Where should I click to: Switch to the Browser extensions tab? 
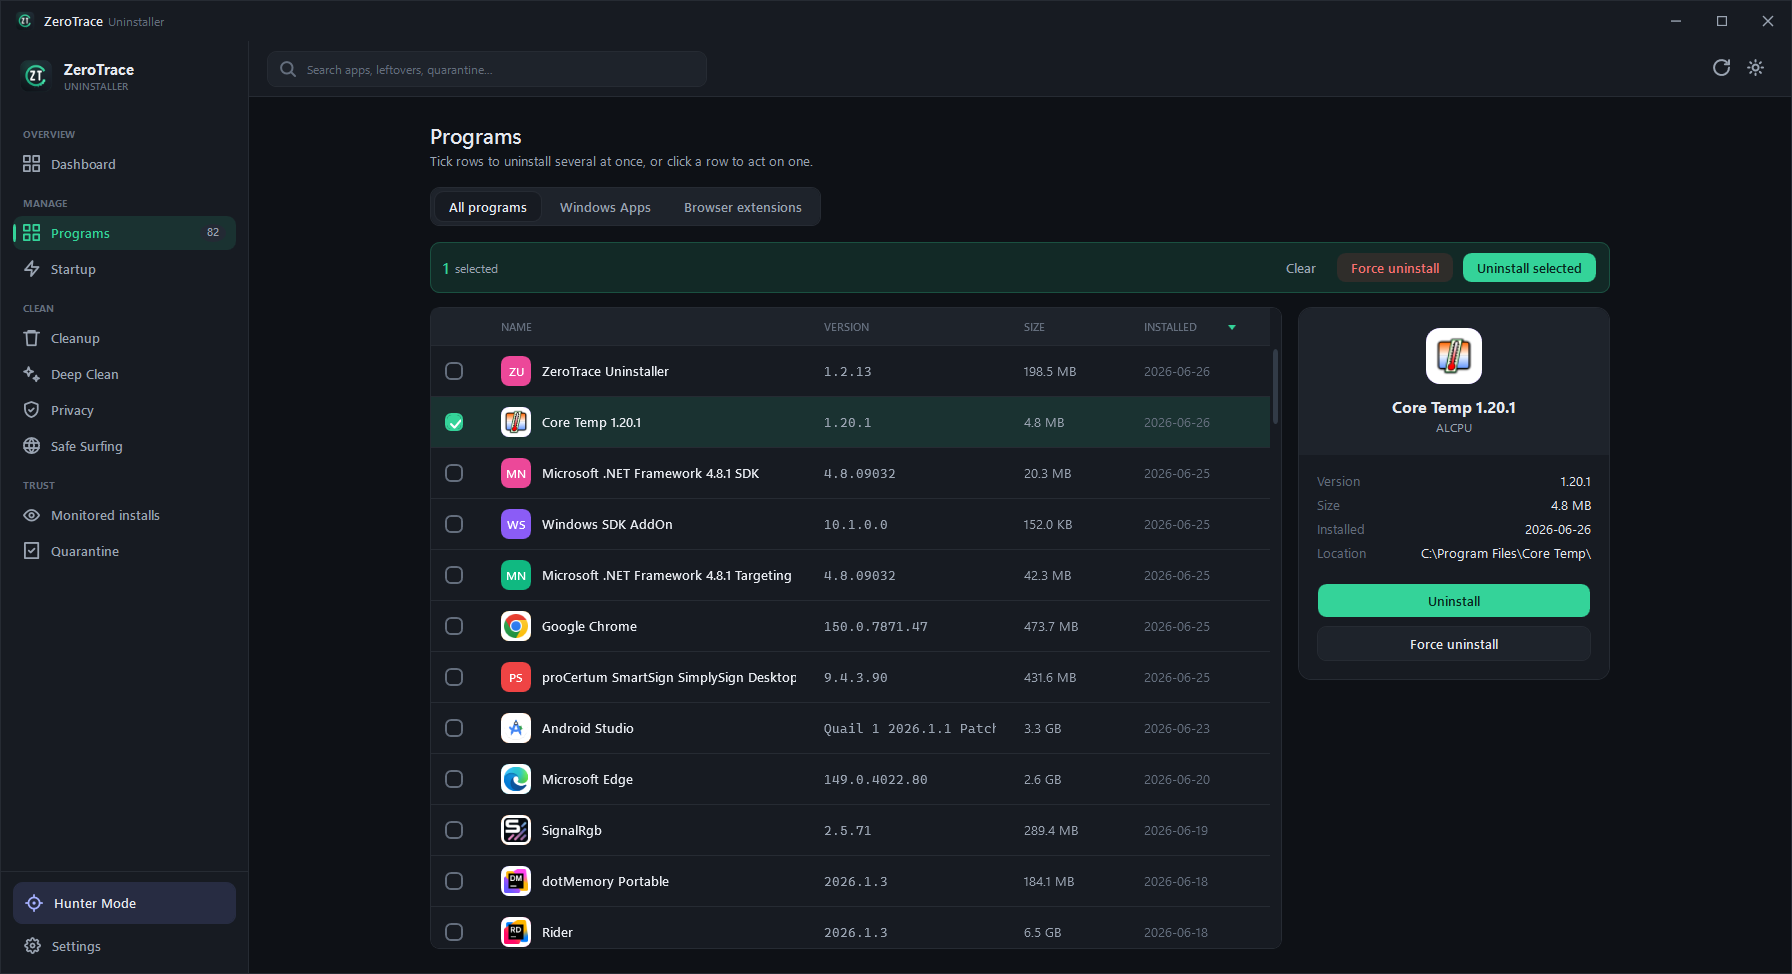pyautogui.click(x=743, y=207)
